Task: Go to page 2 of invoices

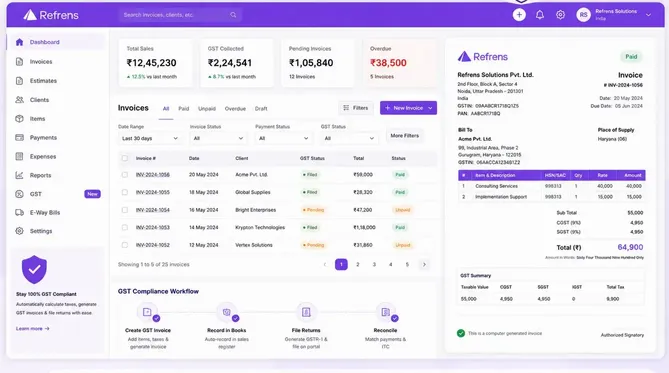Action: point(358,265)
